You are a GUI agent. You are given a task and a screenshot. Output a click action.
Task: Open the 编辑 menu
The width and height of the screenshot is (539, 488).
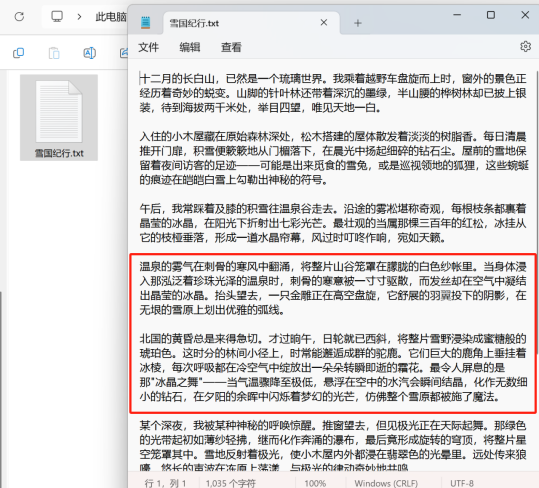tap(190, 47)
